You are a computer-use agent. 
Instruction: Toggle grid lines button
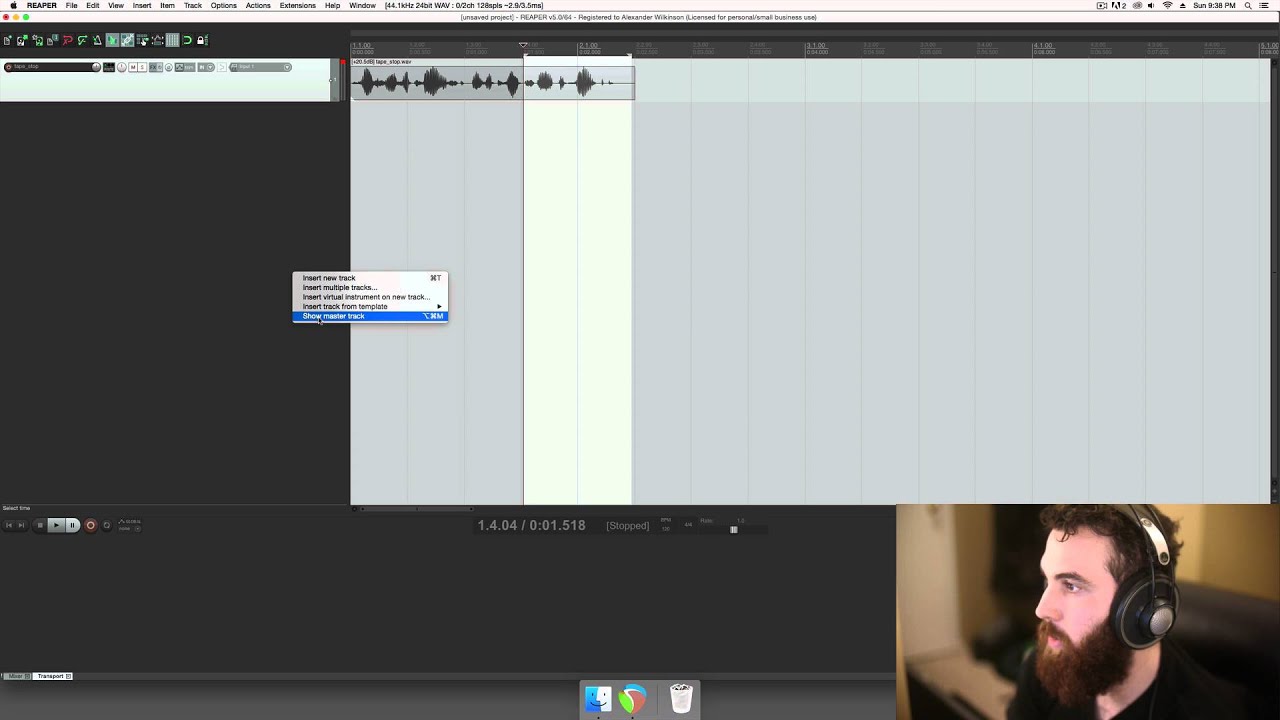(x=172, y=40)
